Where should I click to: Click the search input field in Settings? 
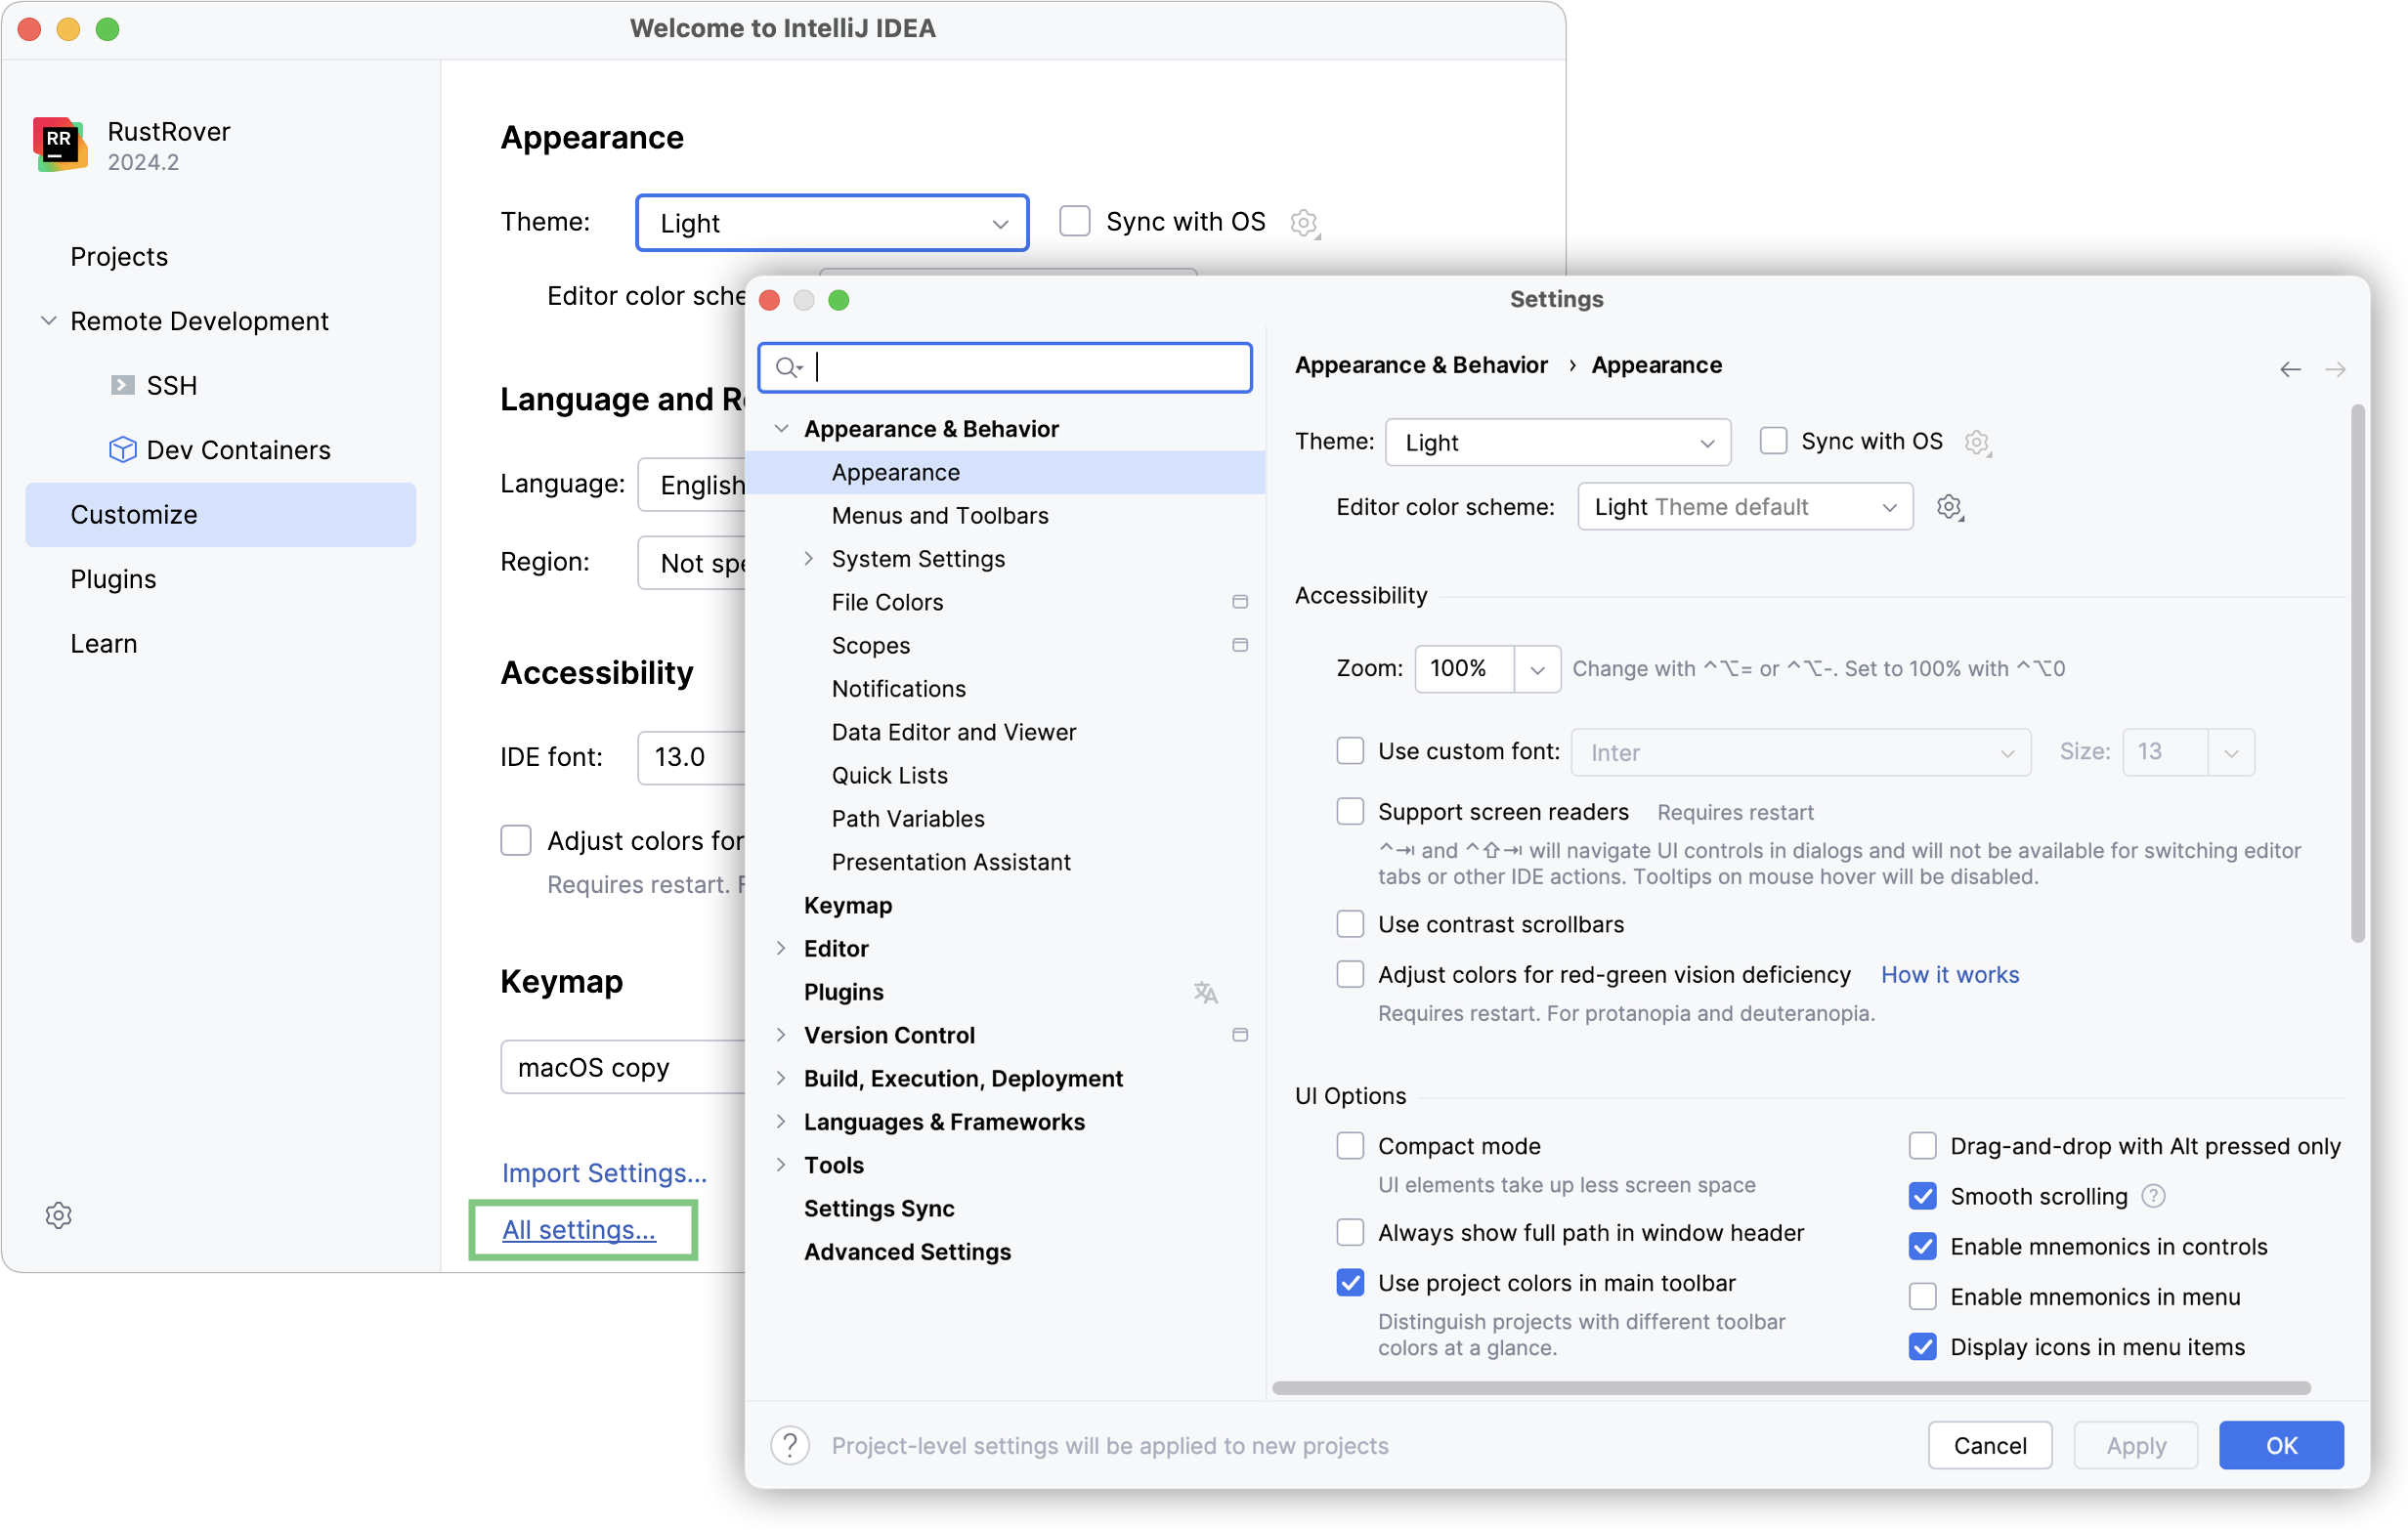tap(1010, 365)
